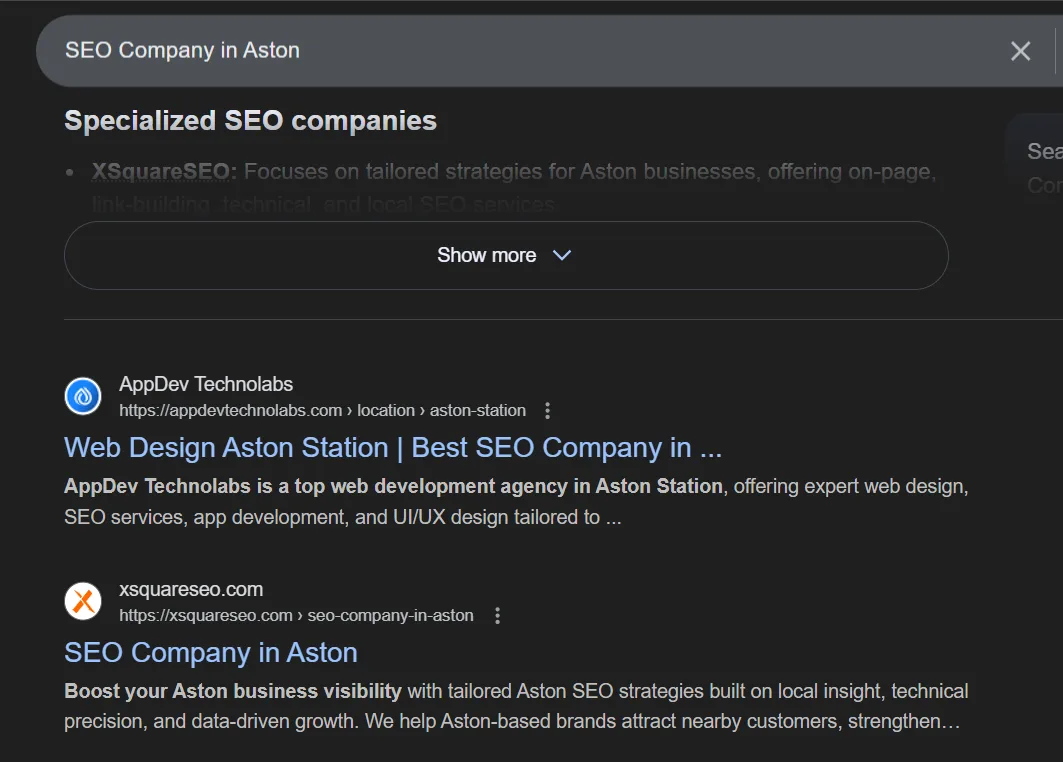Clear the search query using the X icon

pyautogui.click(x=1019, y=50)
